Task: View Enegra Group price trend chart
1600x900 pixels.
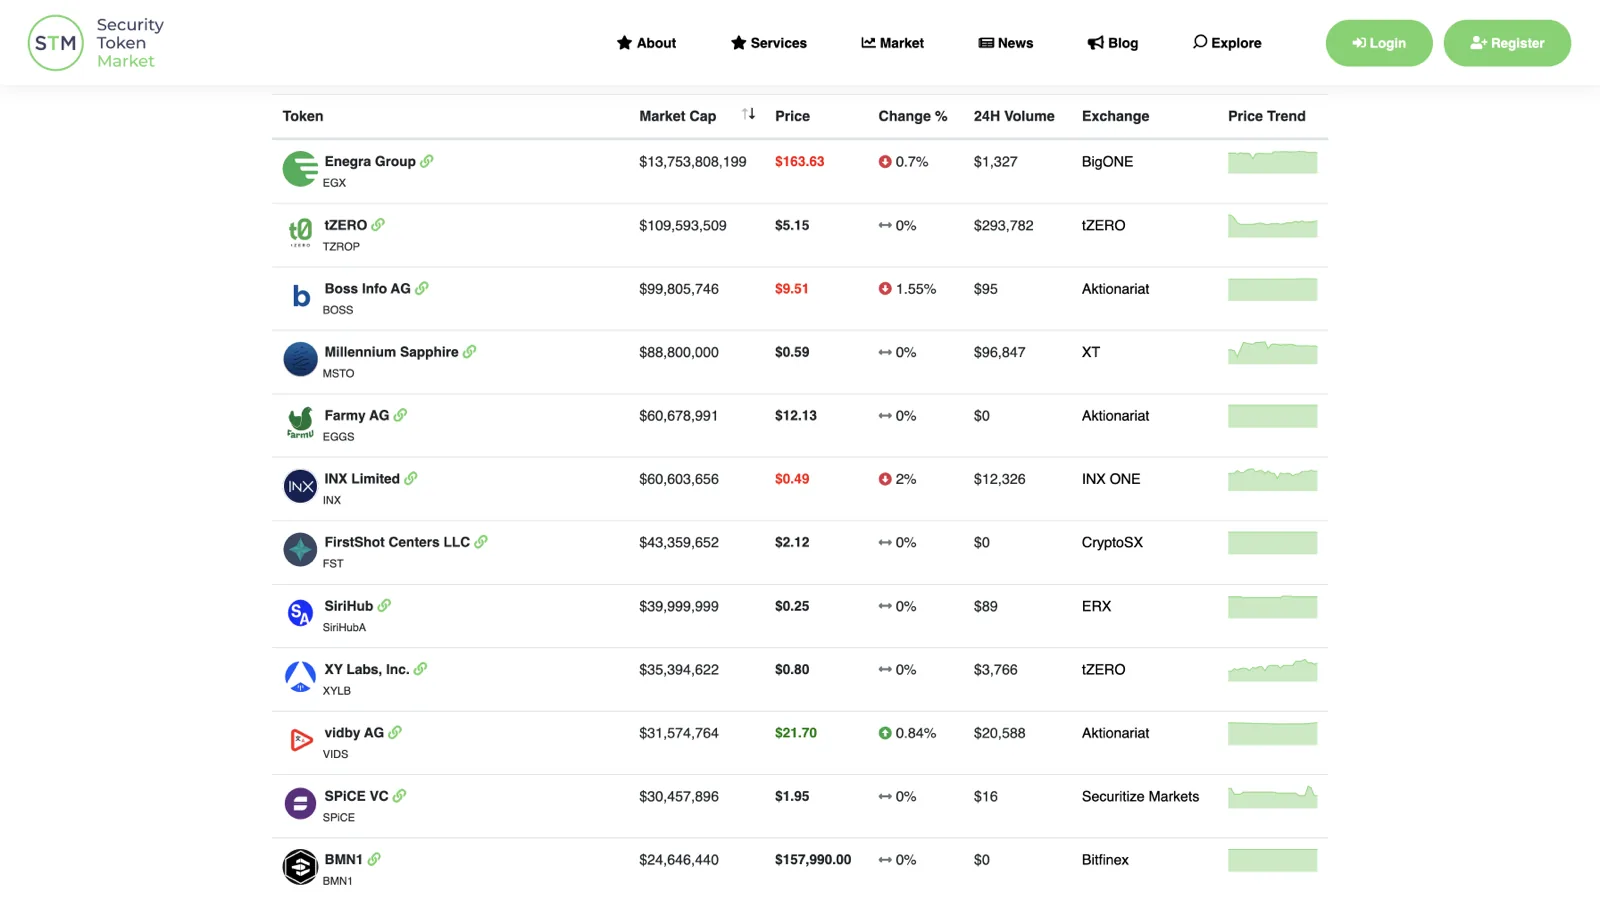Action: [x=1272, y=162]
